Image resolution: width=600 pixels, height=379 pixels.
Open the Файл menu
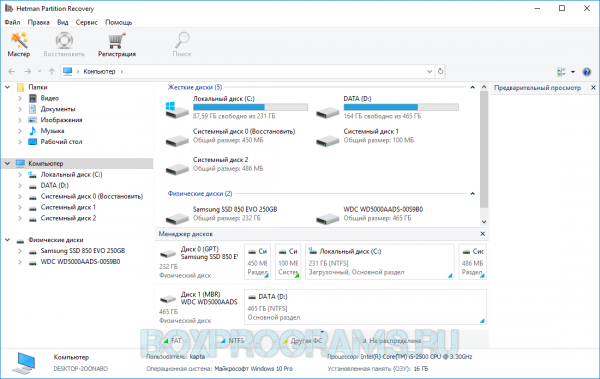(x=12, y=22)
